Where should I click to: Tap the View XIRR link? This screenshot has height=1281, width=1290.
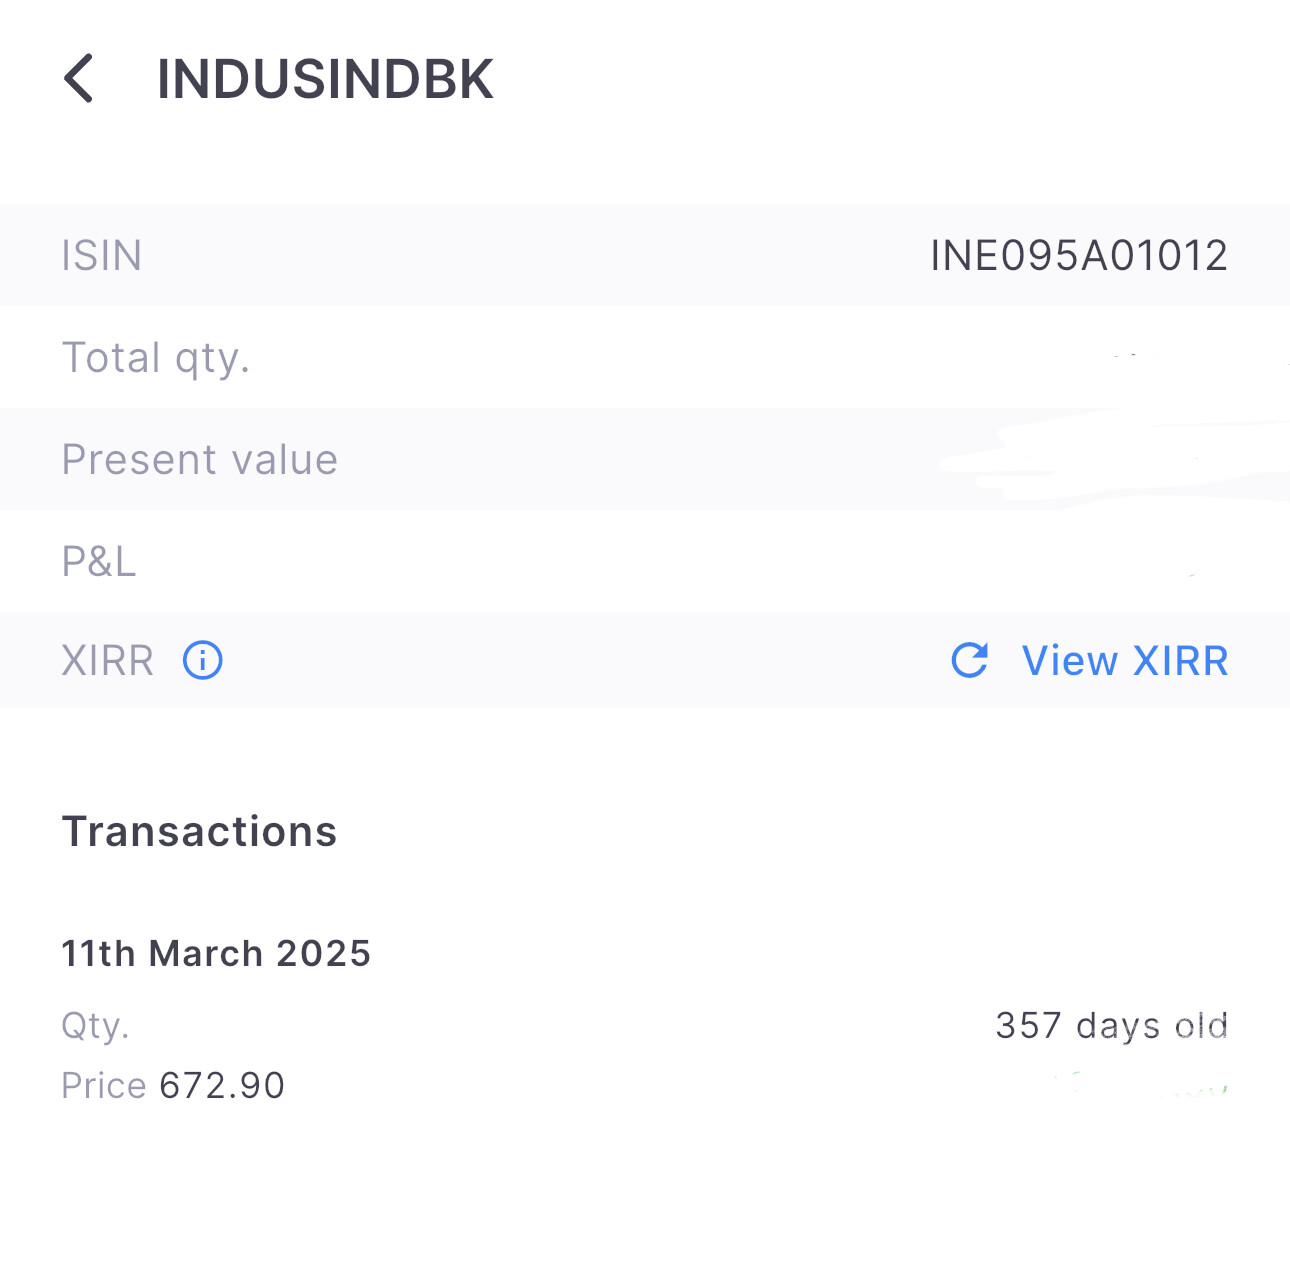pos(1124,661)
